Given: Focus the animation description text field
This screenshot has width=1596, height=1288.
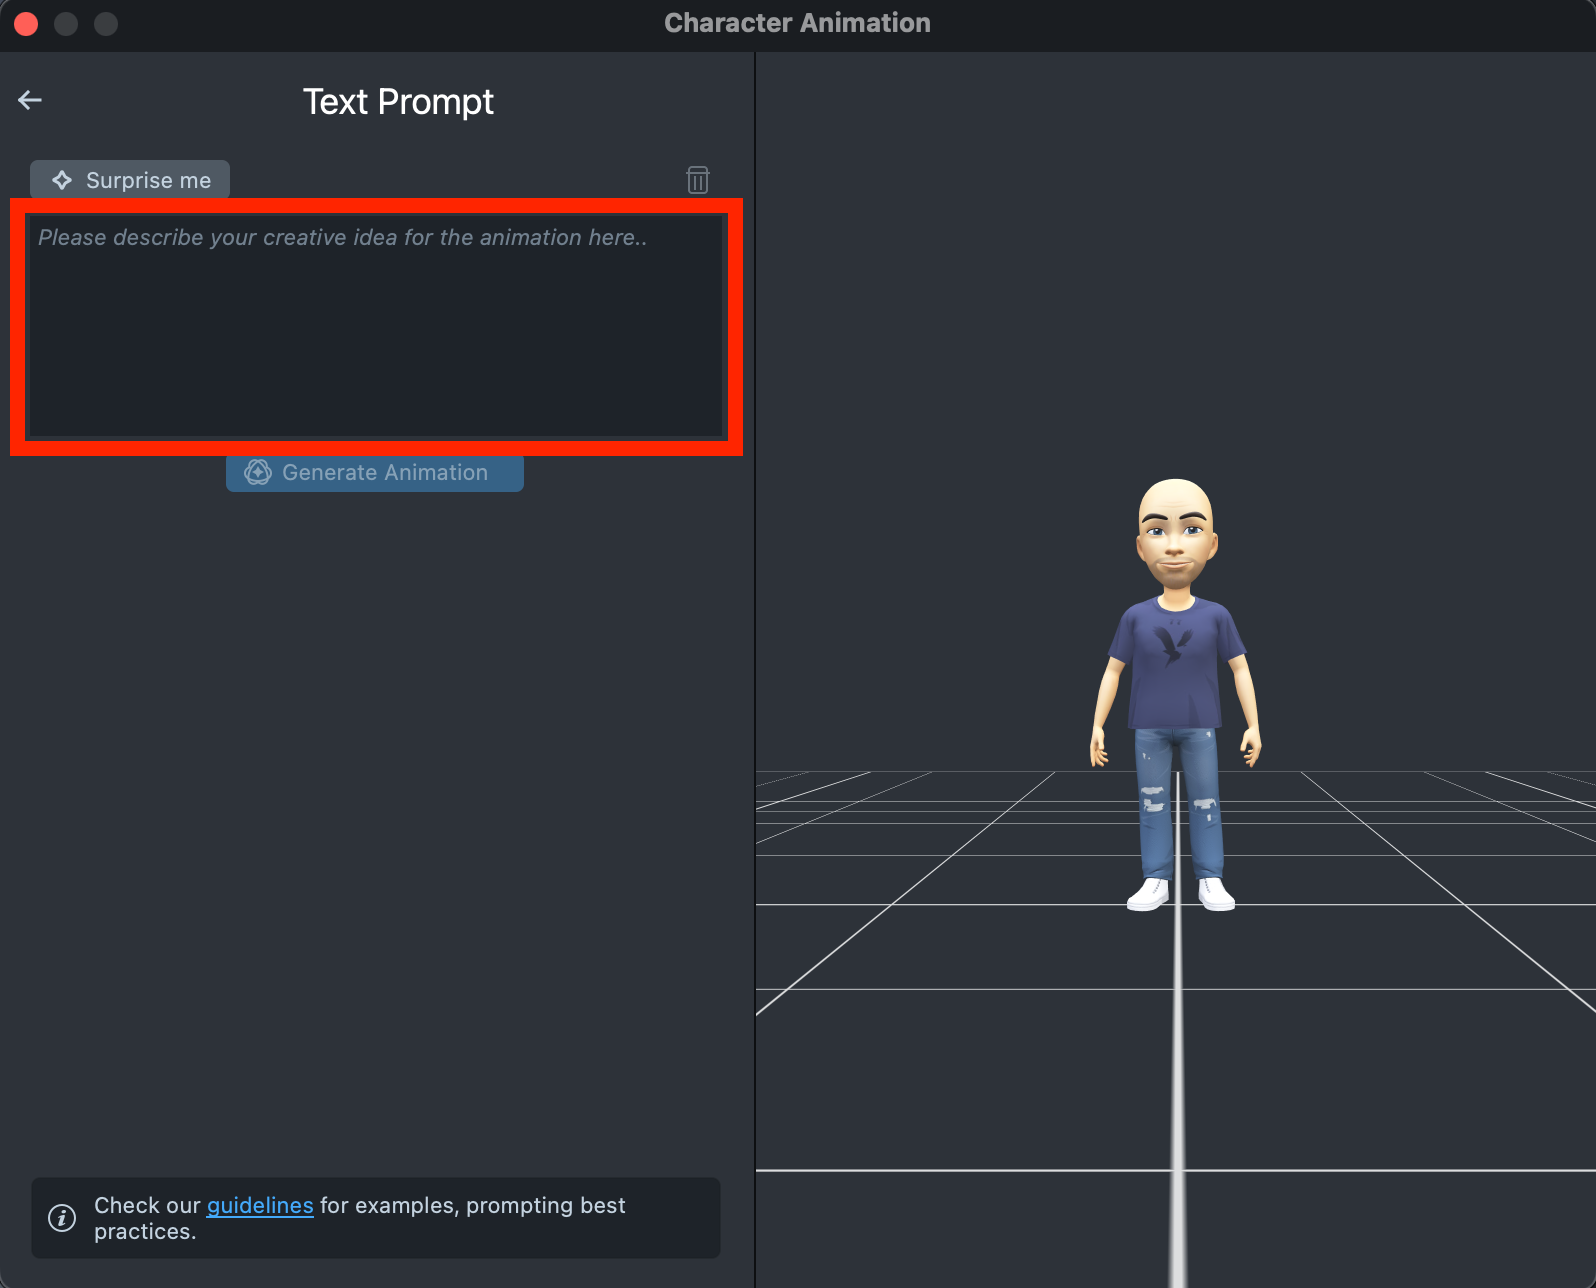Looking at the screenshot, I should tap(376, 326).
